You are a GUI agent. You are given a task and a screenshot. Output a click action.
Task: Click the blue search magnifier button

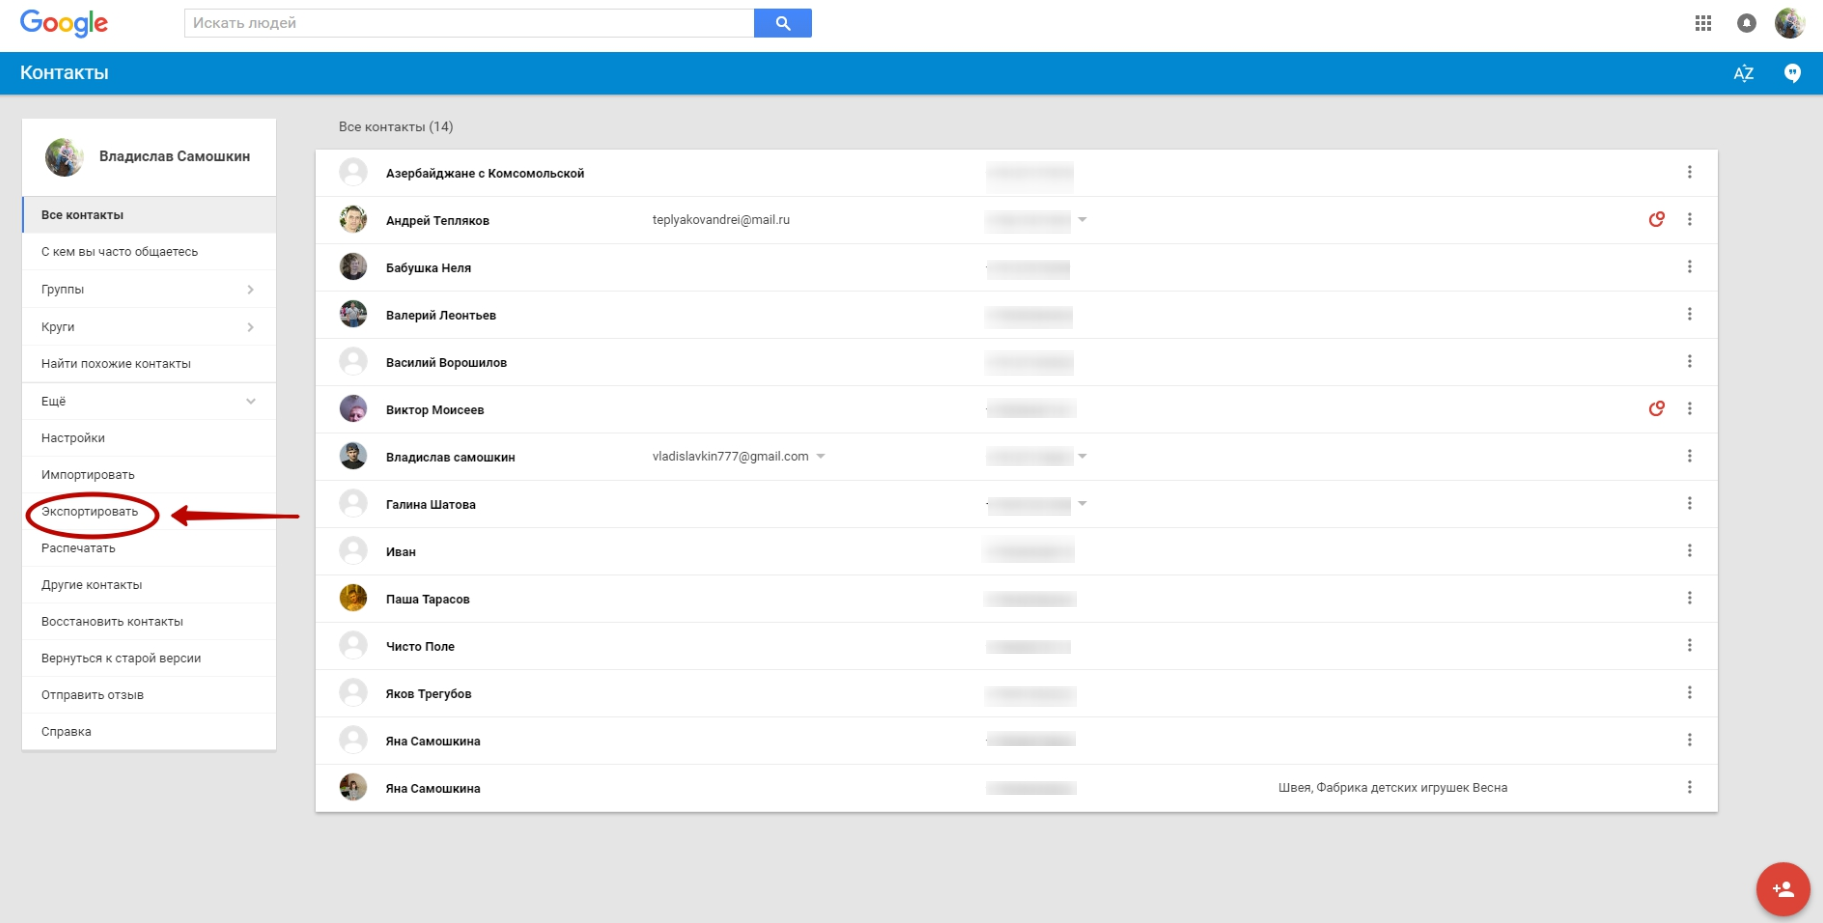782,23
